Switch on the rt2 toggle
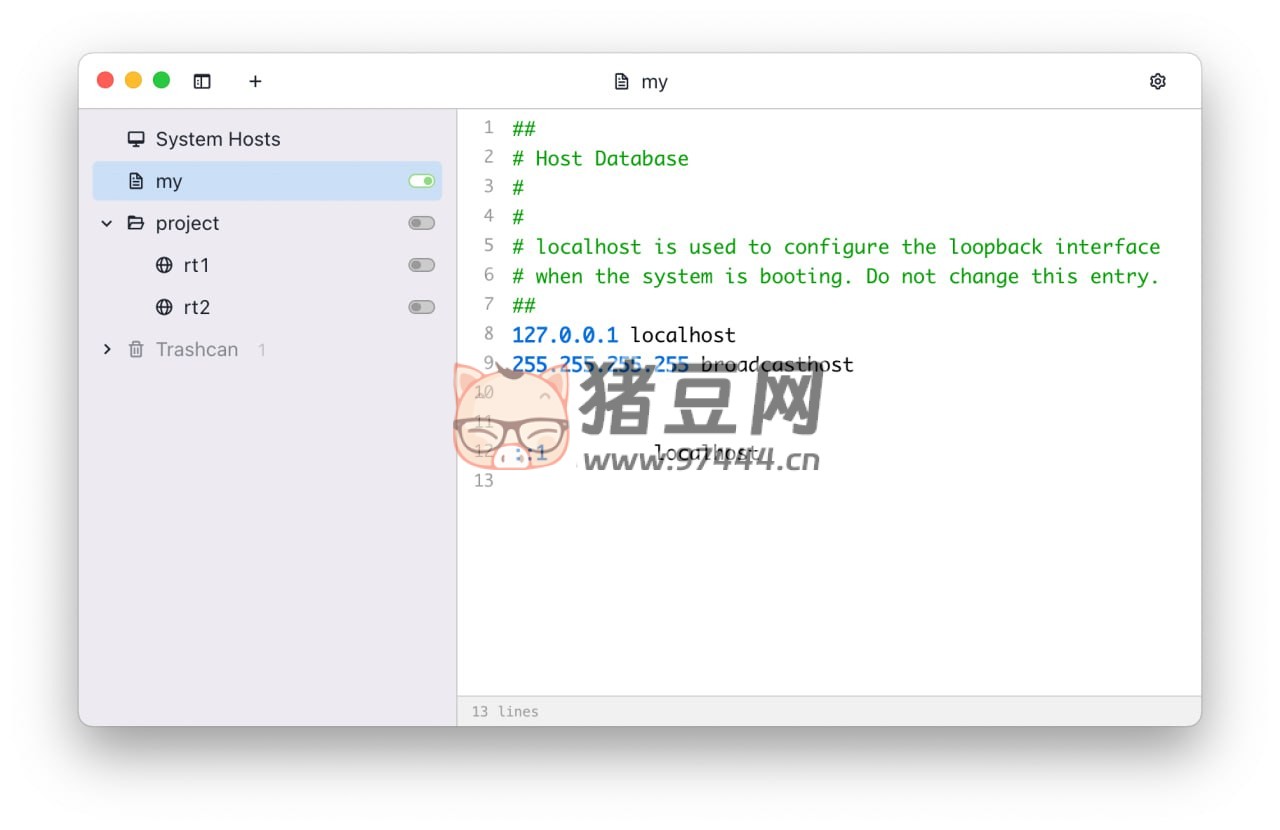 pyautogui.click(x=421, y=307)
